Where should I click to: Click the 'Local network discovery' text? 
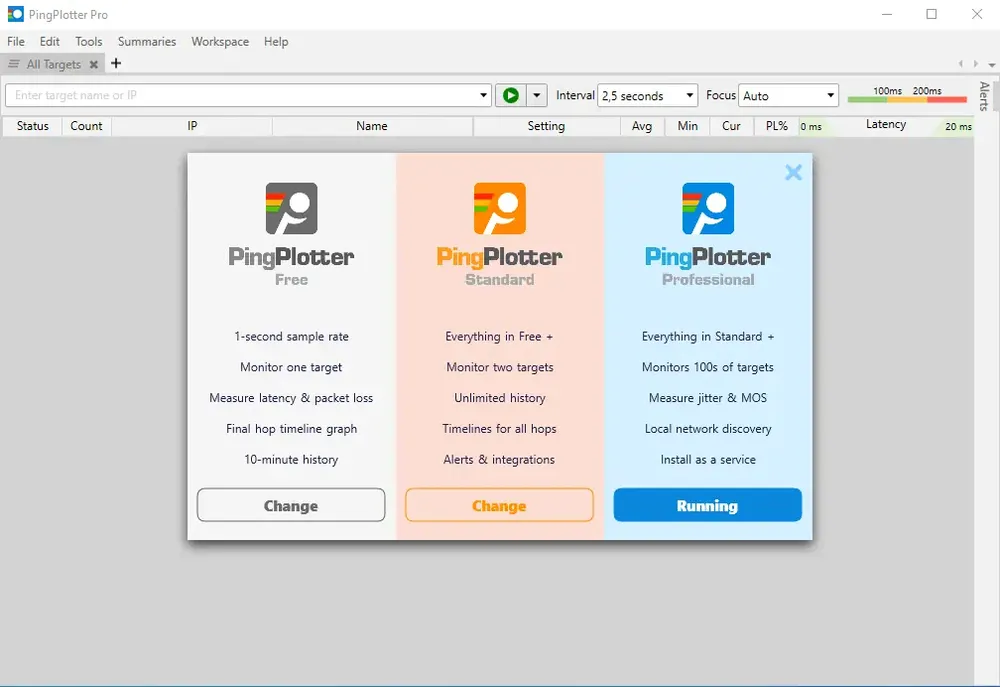(x=708, y=429)
